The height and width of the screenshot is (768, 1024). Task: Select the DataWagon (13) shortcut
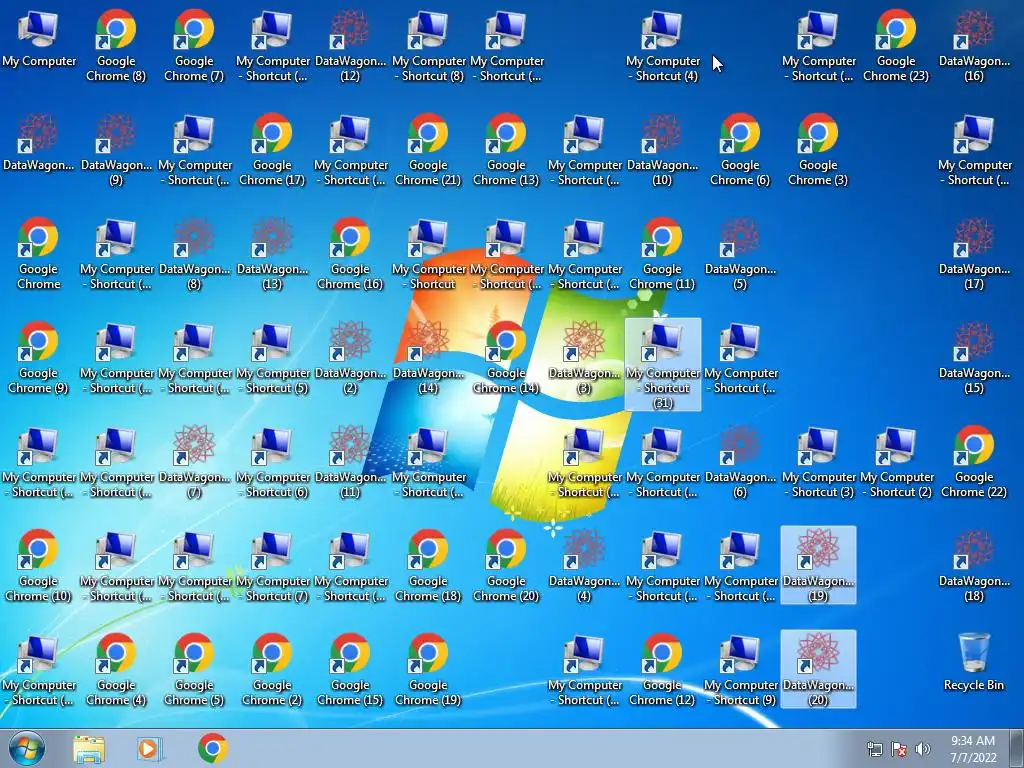click(x=272, y=254)
